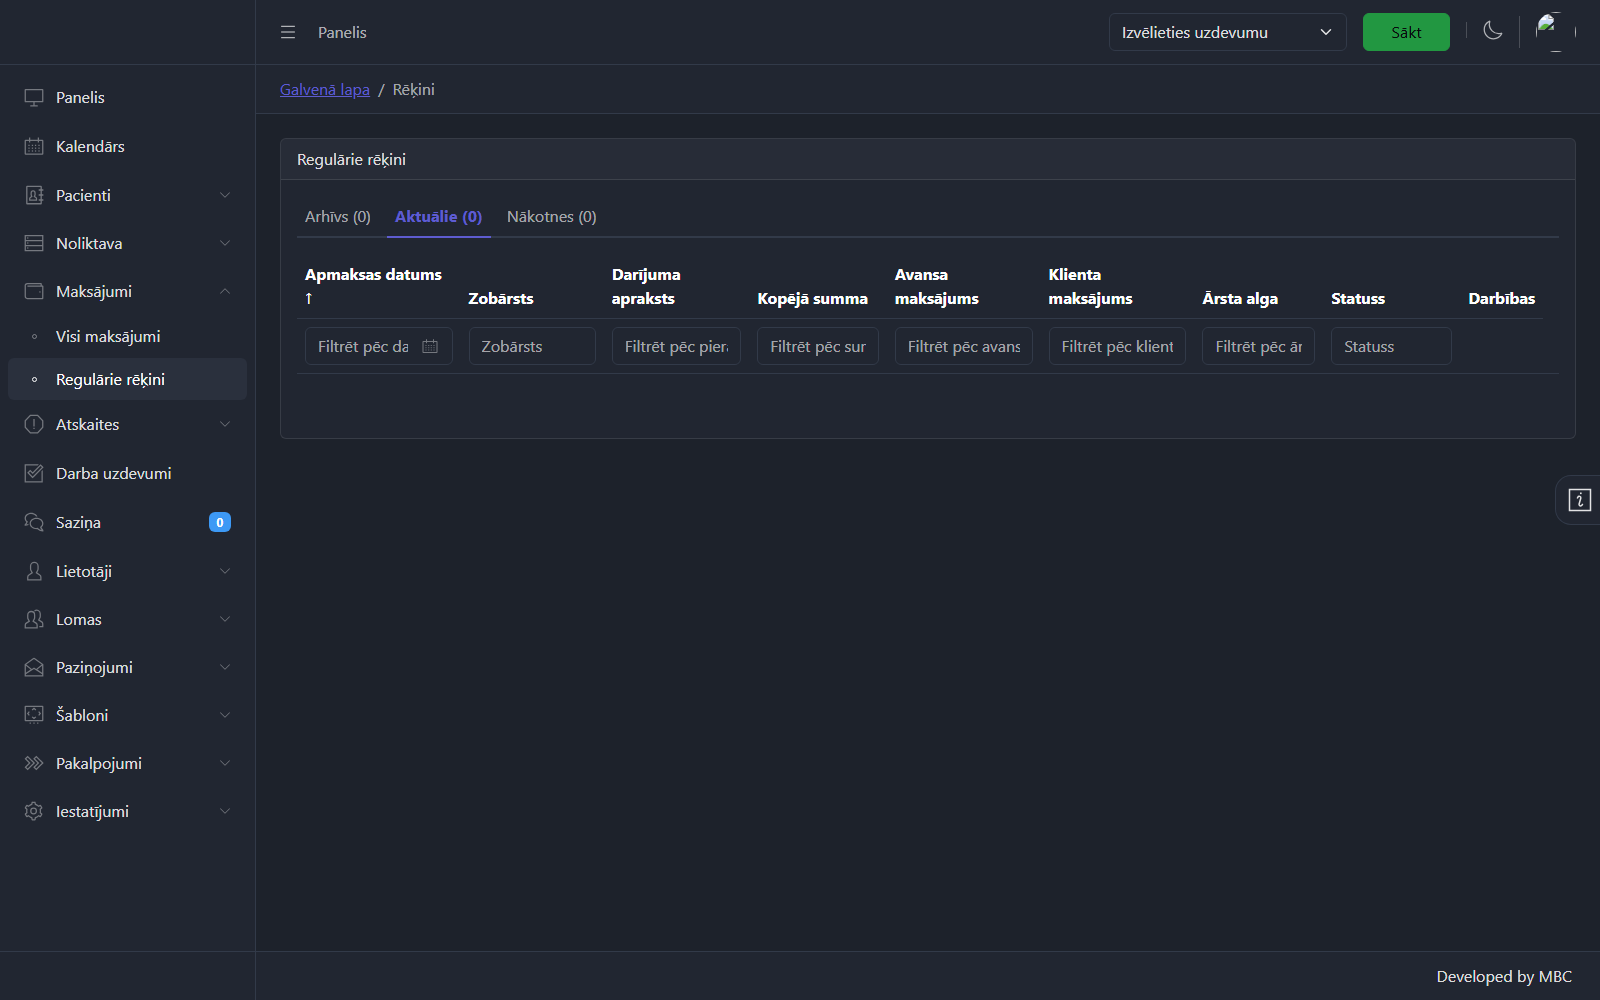The image size is (1600, 1000).
Task: Click the Saziņa unread count badge
Action: tap(220, 522)
